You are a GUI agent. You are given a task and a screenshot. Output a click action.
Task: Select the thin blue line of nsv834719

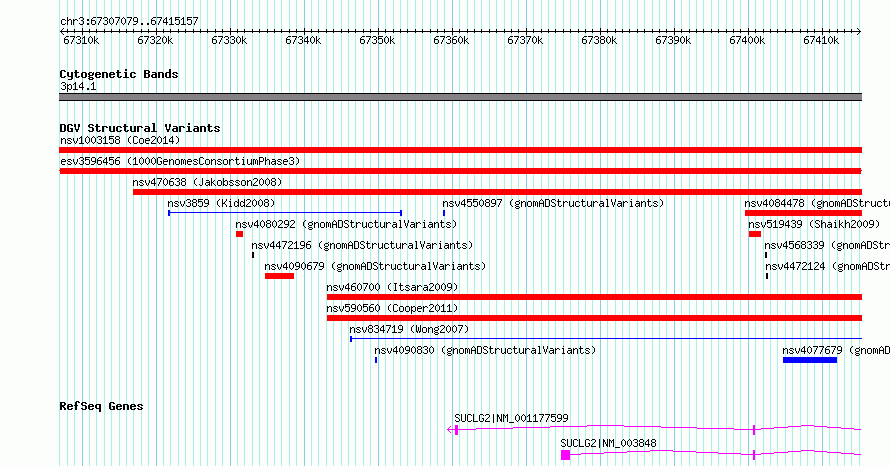pyautogui.click(x=606, y=339)
